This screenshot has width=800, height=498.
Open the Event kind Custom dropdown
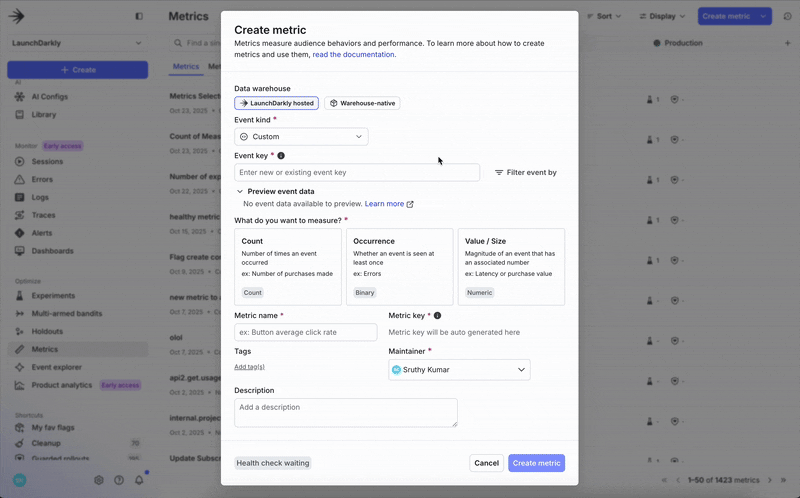[x=301, y=137]
